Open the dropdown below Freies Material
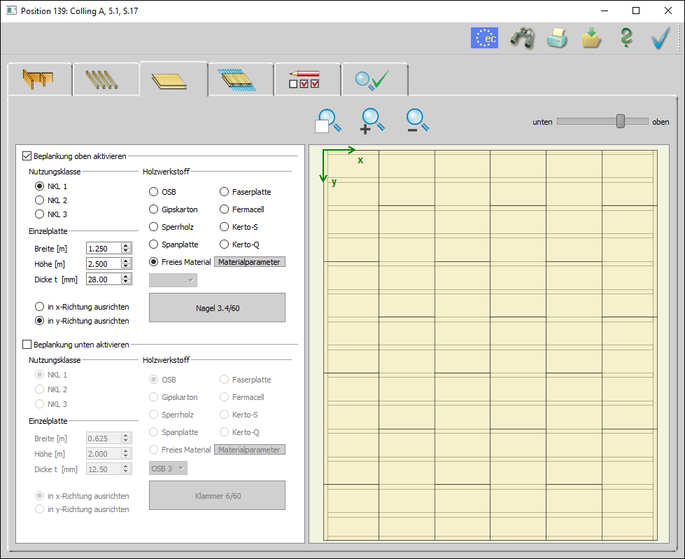Image resolution: width=685 pixels, height=559 pixels. (x=173, y=280)
